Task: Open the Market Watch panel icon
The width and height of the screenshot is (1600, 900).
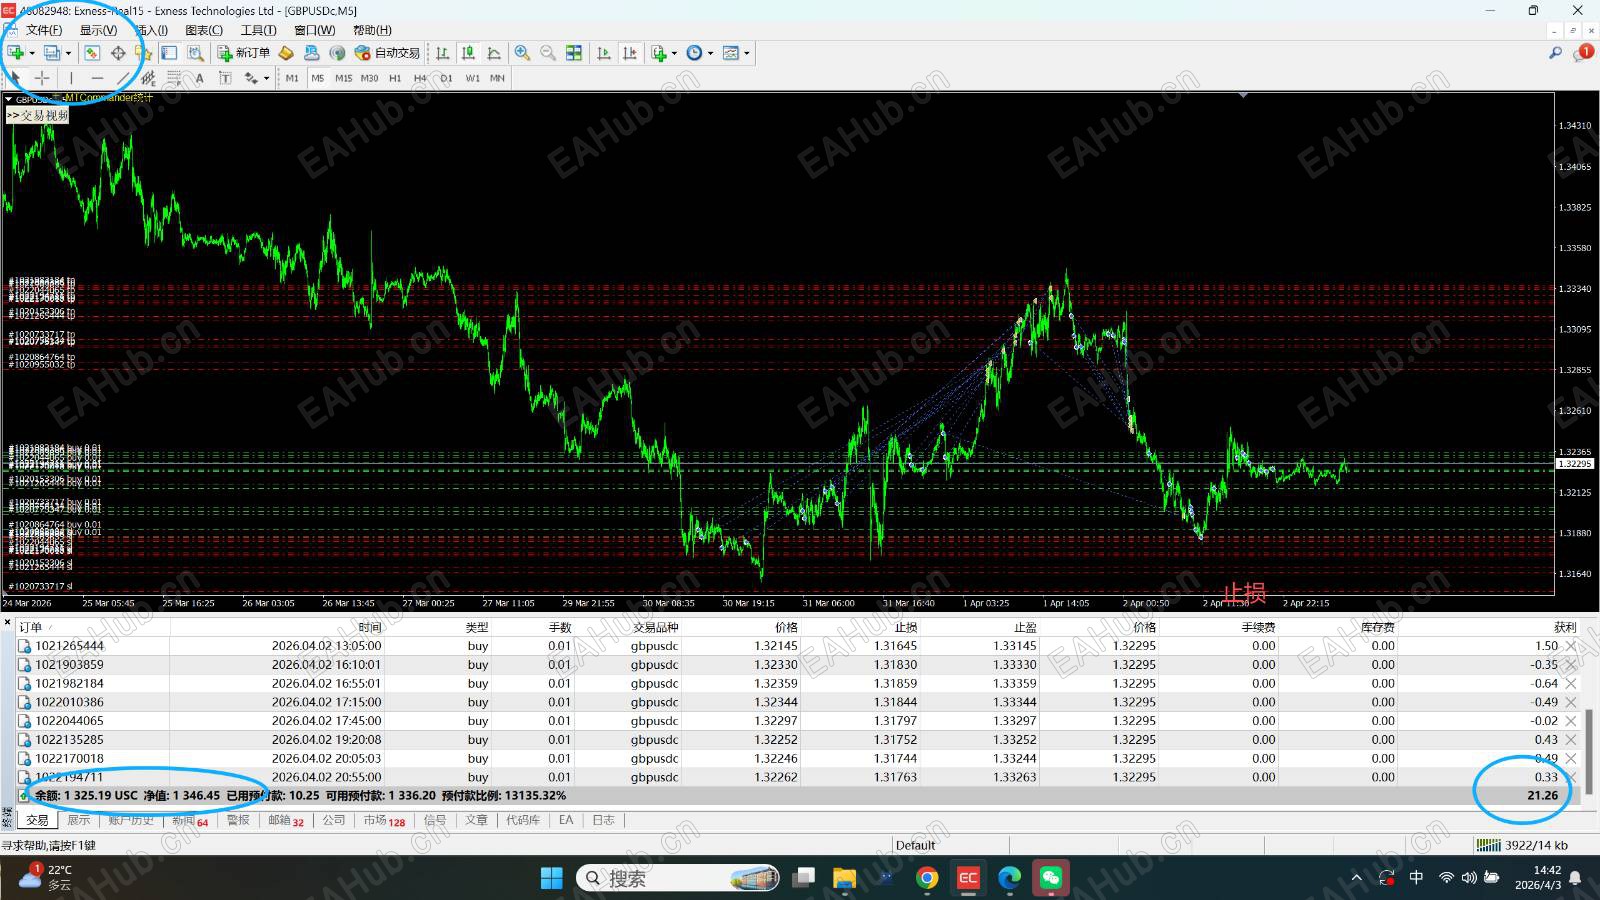Action: 92,53
